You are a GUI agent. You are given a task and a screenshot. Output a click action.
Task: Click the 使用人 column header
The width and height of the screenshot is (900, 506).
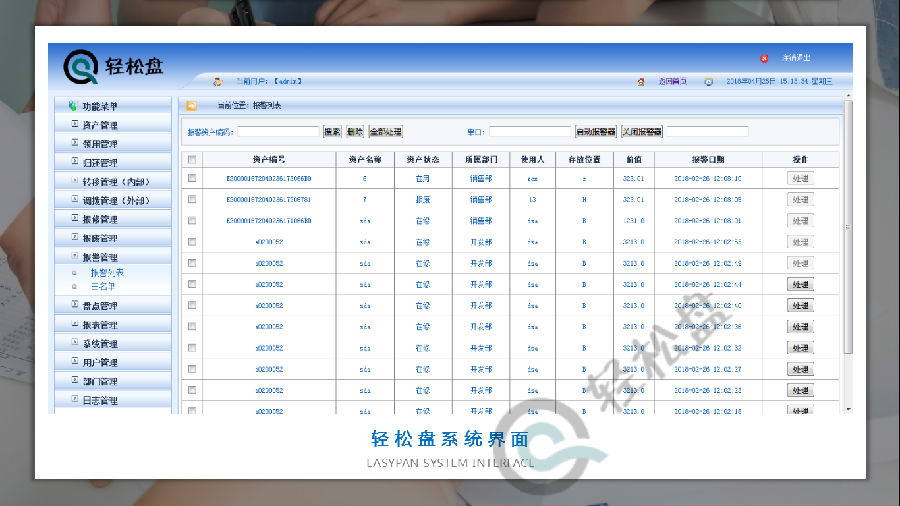533,159
